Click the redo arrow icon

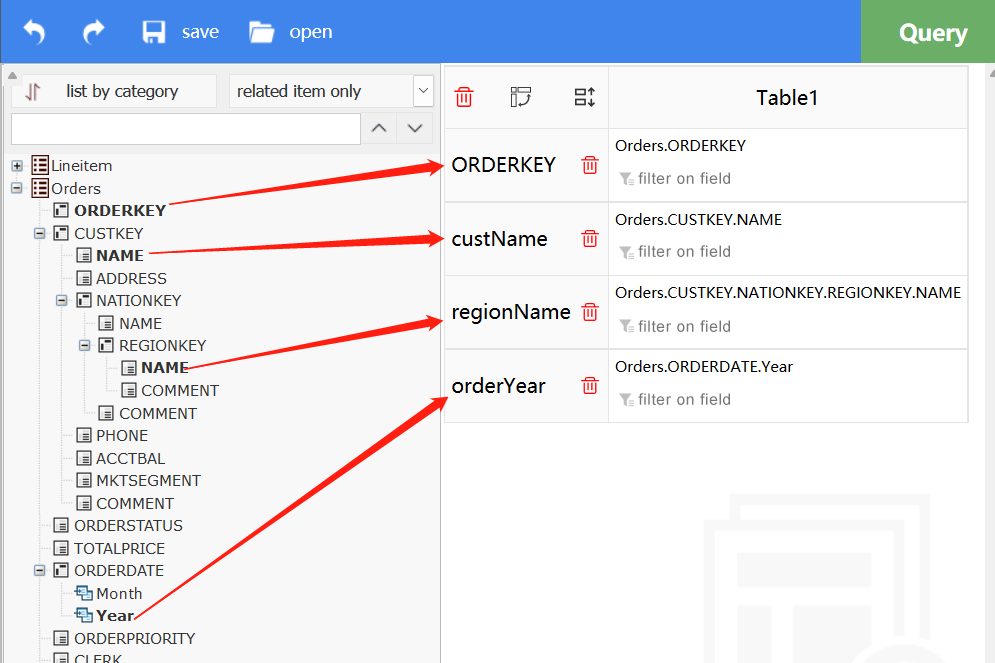[93, 32]
